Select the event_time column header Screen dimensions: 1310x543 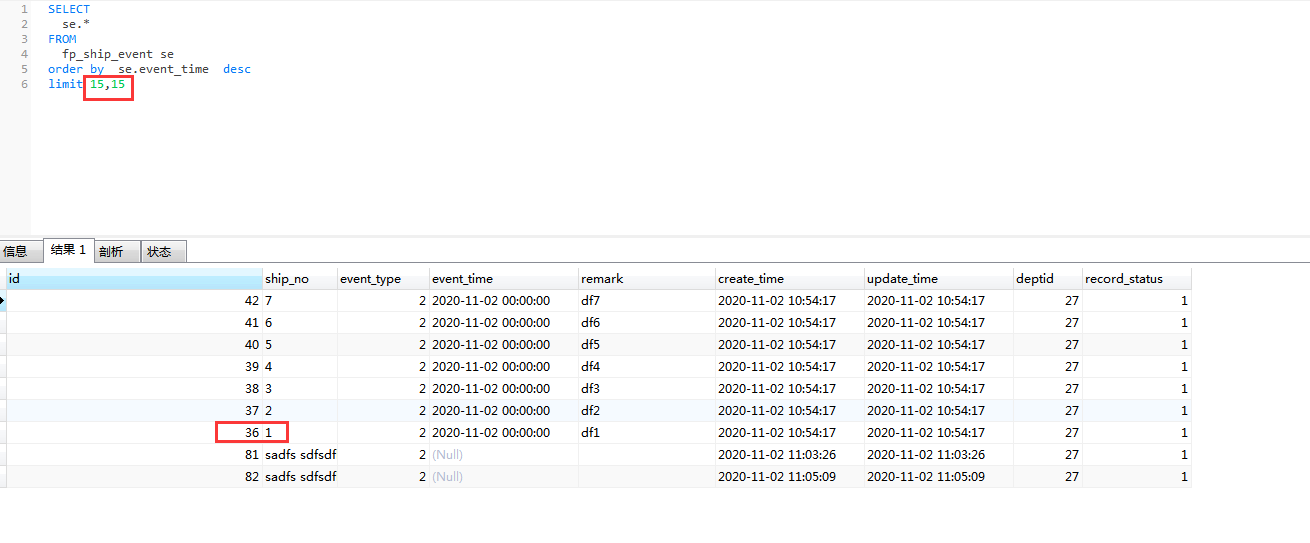coord(503,279)
